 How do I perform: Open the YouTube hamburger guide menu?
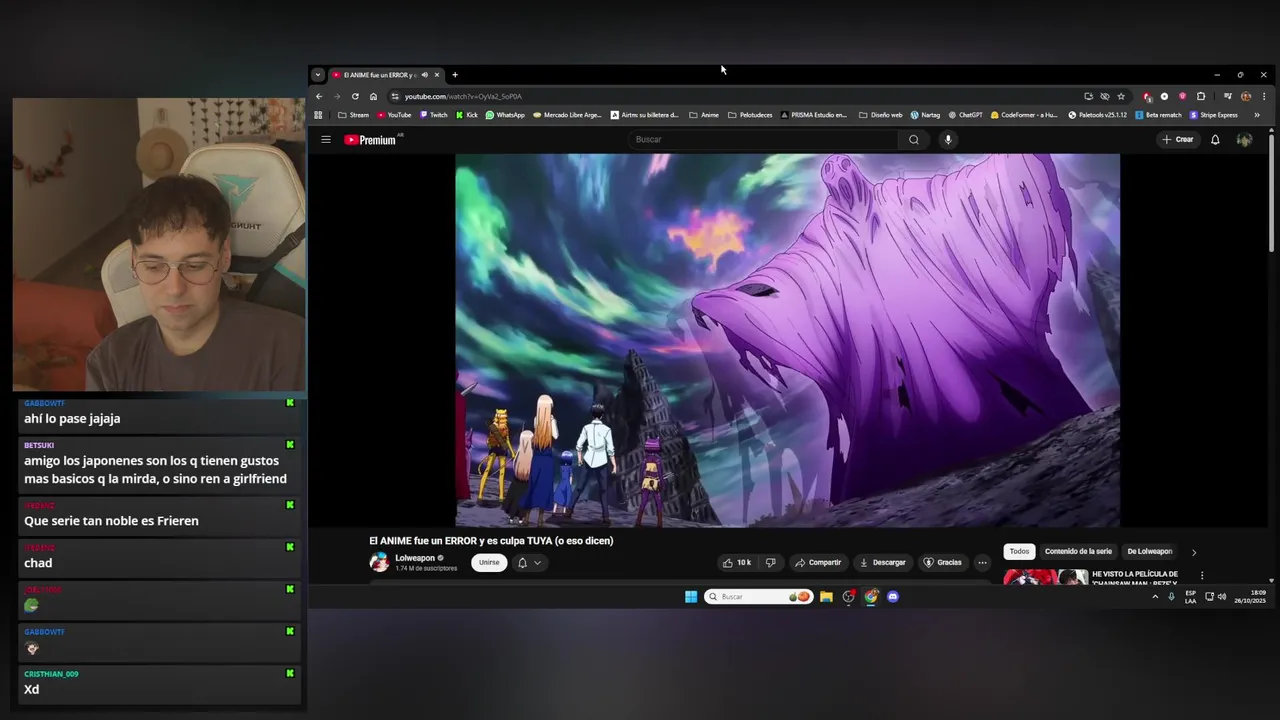326,140
